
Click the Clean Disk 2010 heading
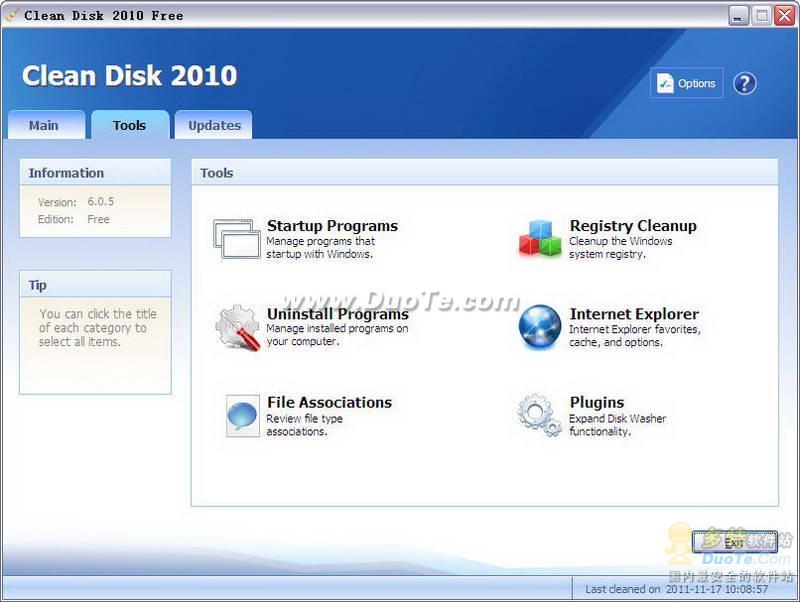point(130,76)
